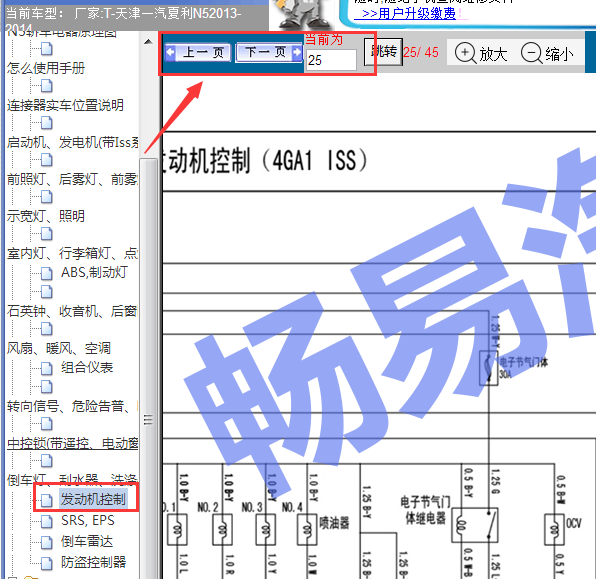Click page icon beside 发动机控制

point(47,500)
